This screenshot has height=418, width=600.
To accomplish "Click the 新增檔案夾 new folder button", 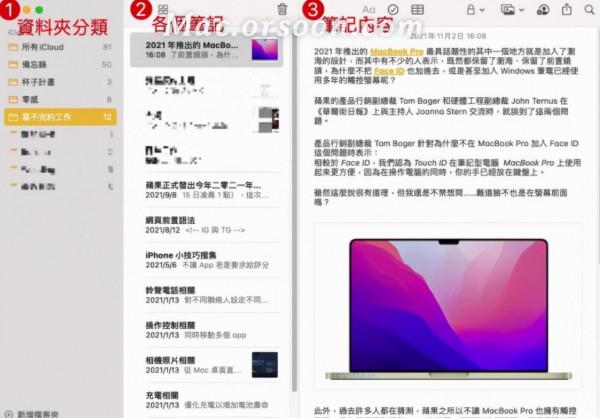I will [x=33, y=414].
